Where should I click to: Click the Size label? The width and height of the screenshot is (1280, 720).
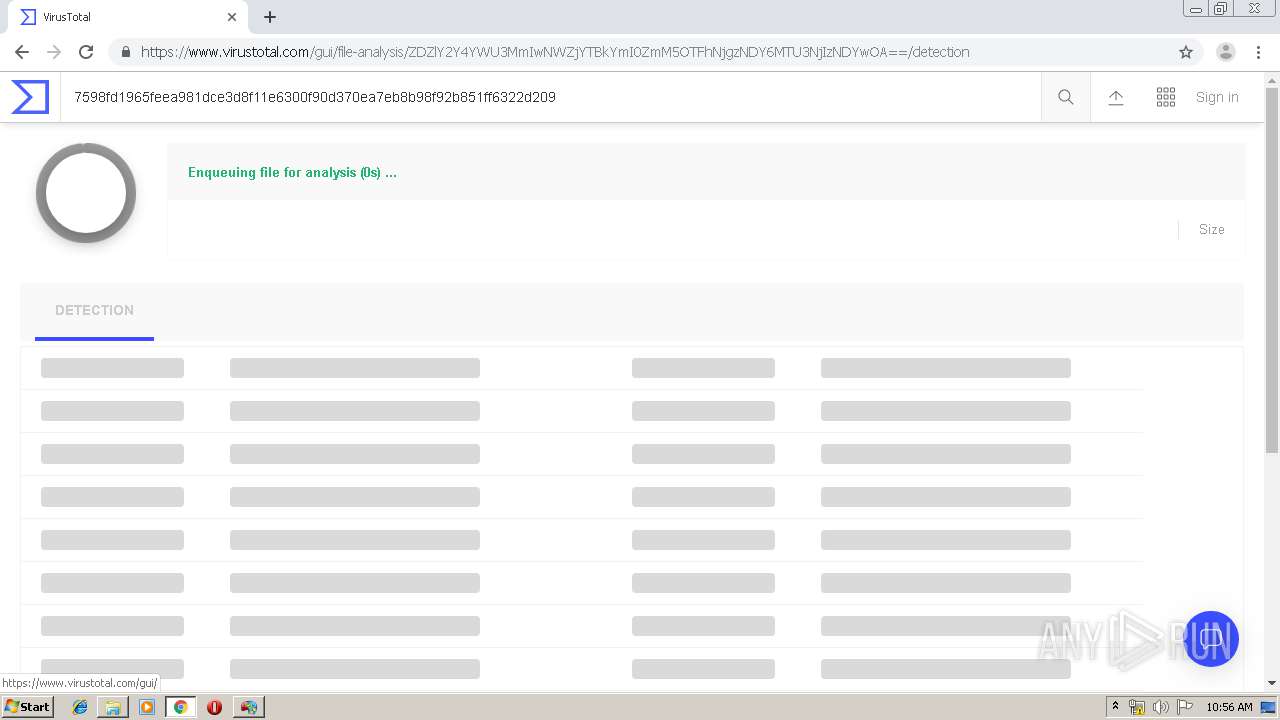1212,229
